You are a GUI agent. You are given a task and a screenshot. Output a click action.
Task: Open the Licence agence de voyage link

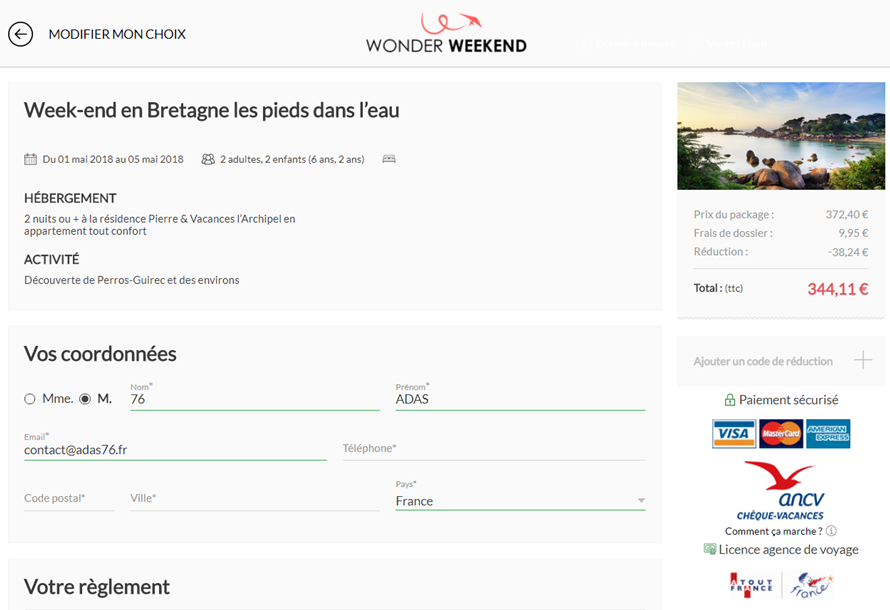pos(788,549)
